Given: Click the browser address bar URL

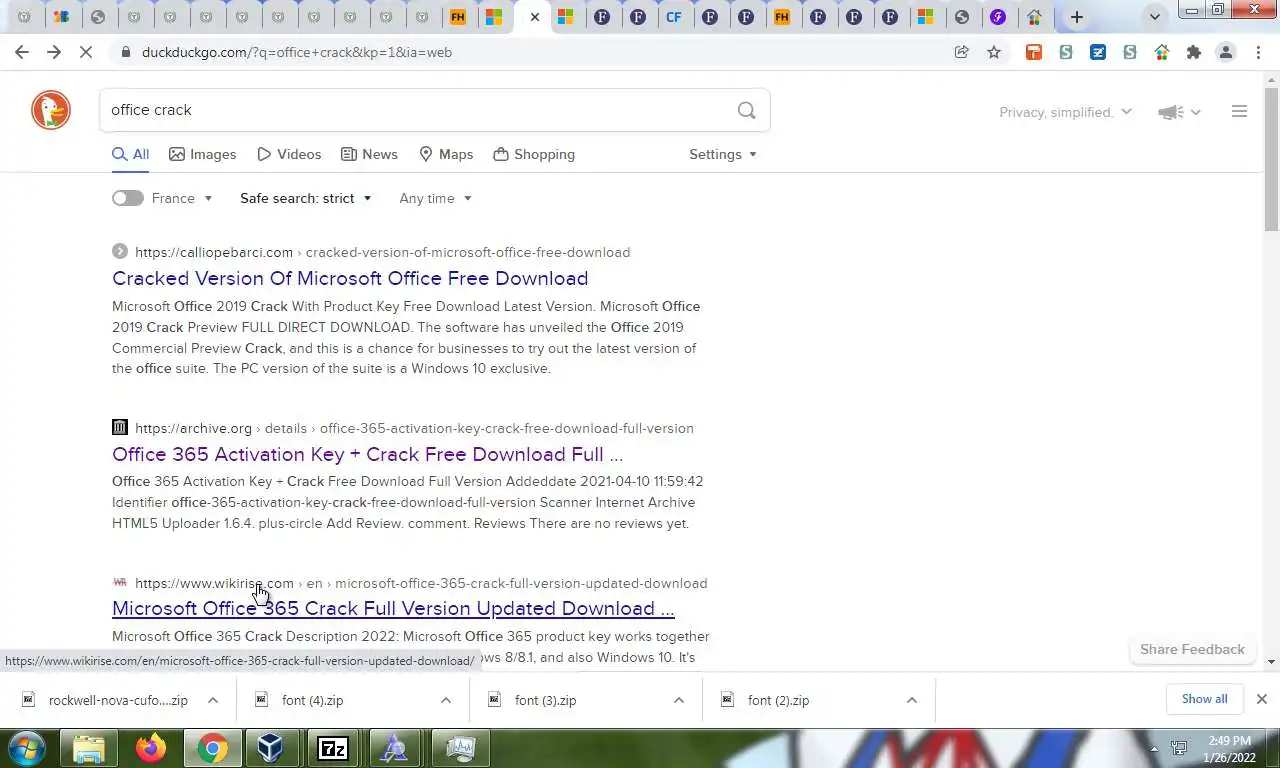Looking at the screenshot, I should 297,52.
